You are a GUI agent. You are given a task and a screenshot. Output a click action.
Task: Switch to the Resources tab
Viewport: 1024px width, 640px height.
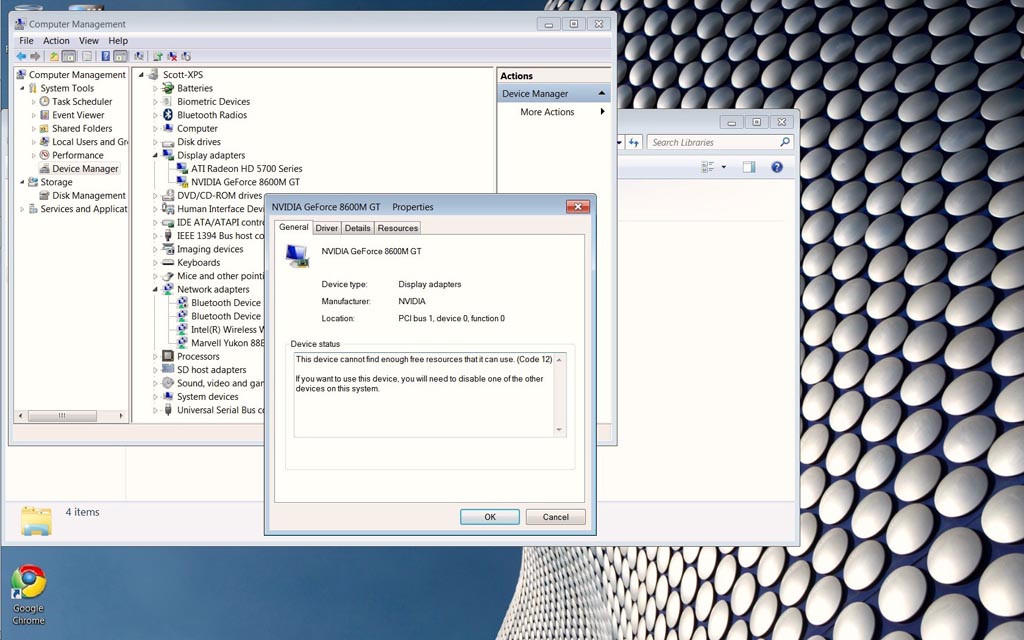tap(398, 228)
